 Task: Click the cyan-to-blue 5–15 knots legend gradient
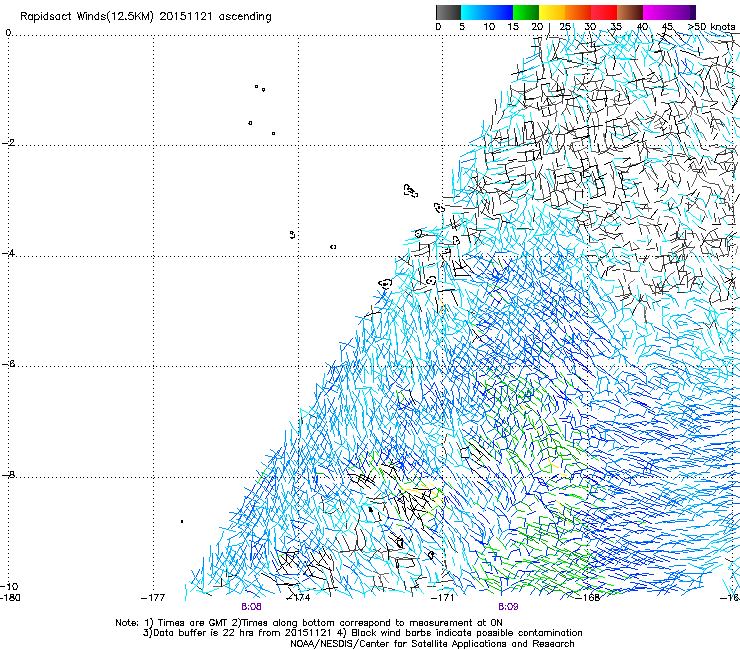487,12
